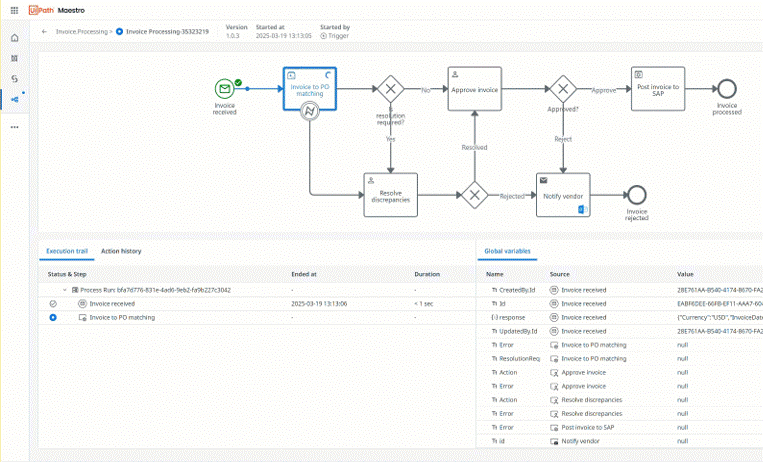Open the process instances icon in the sidebar

click(14, 98)
